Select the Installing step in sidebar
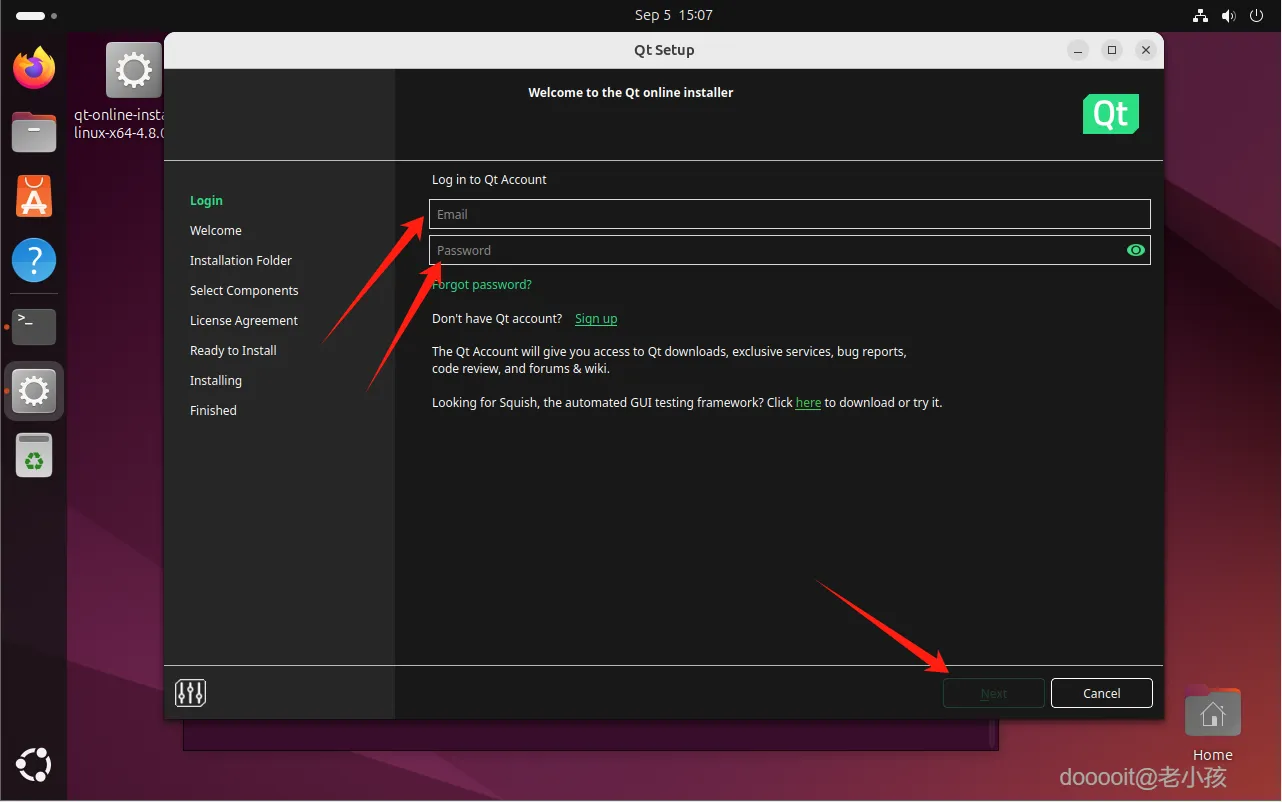This screenshot has height=802, width=1282. [x=216, y=381]
